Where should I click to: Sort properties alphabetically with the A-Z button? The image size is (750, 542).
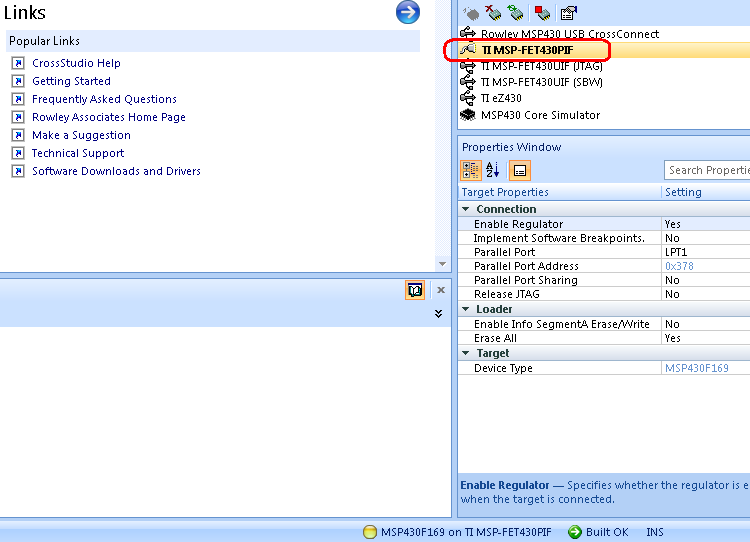493,170
